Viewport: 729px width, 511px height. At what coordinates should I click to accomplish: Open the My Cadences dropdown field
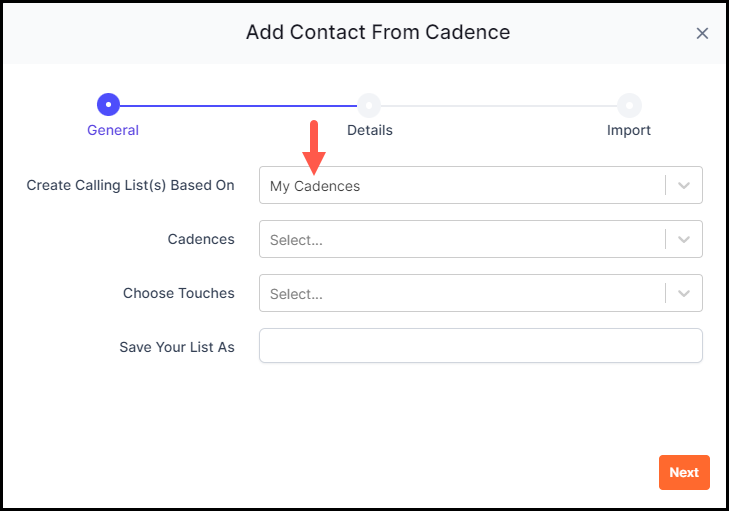481,185
